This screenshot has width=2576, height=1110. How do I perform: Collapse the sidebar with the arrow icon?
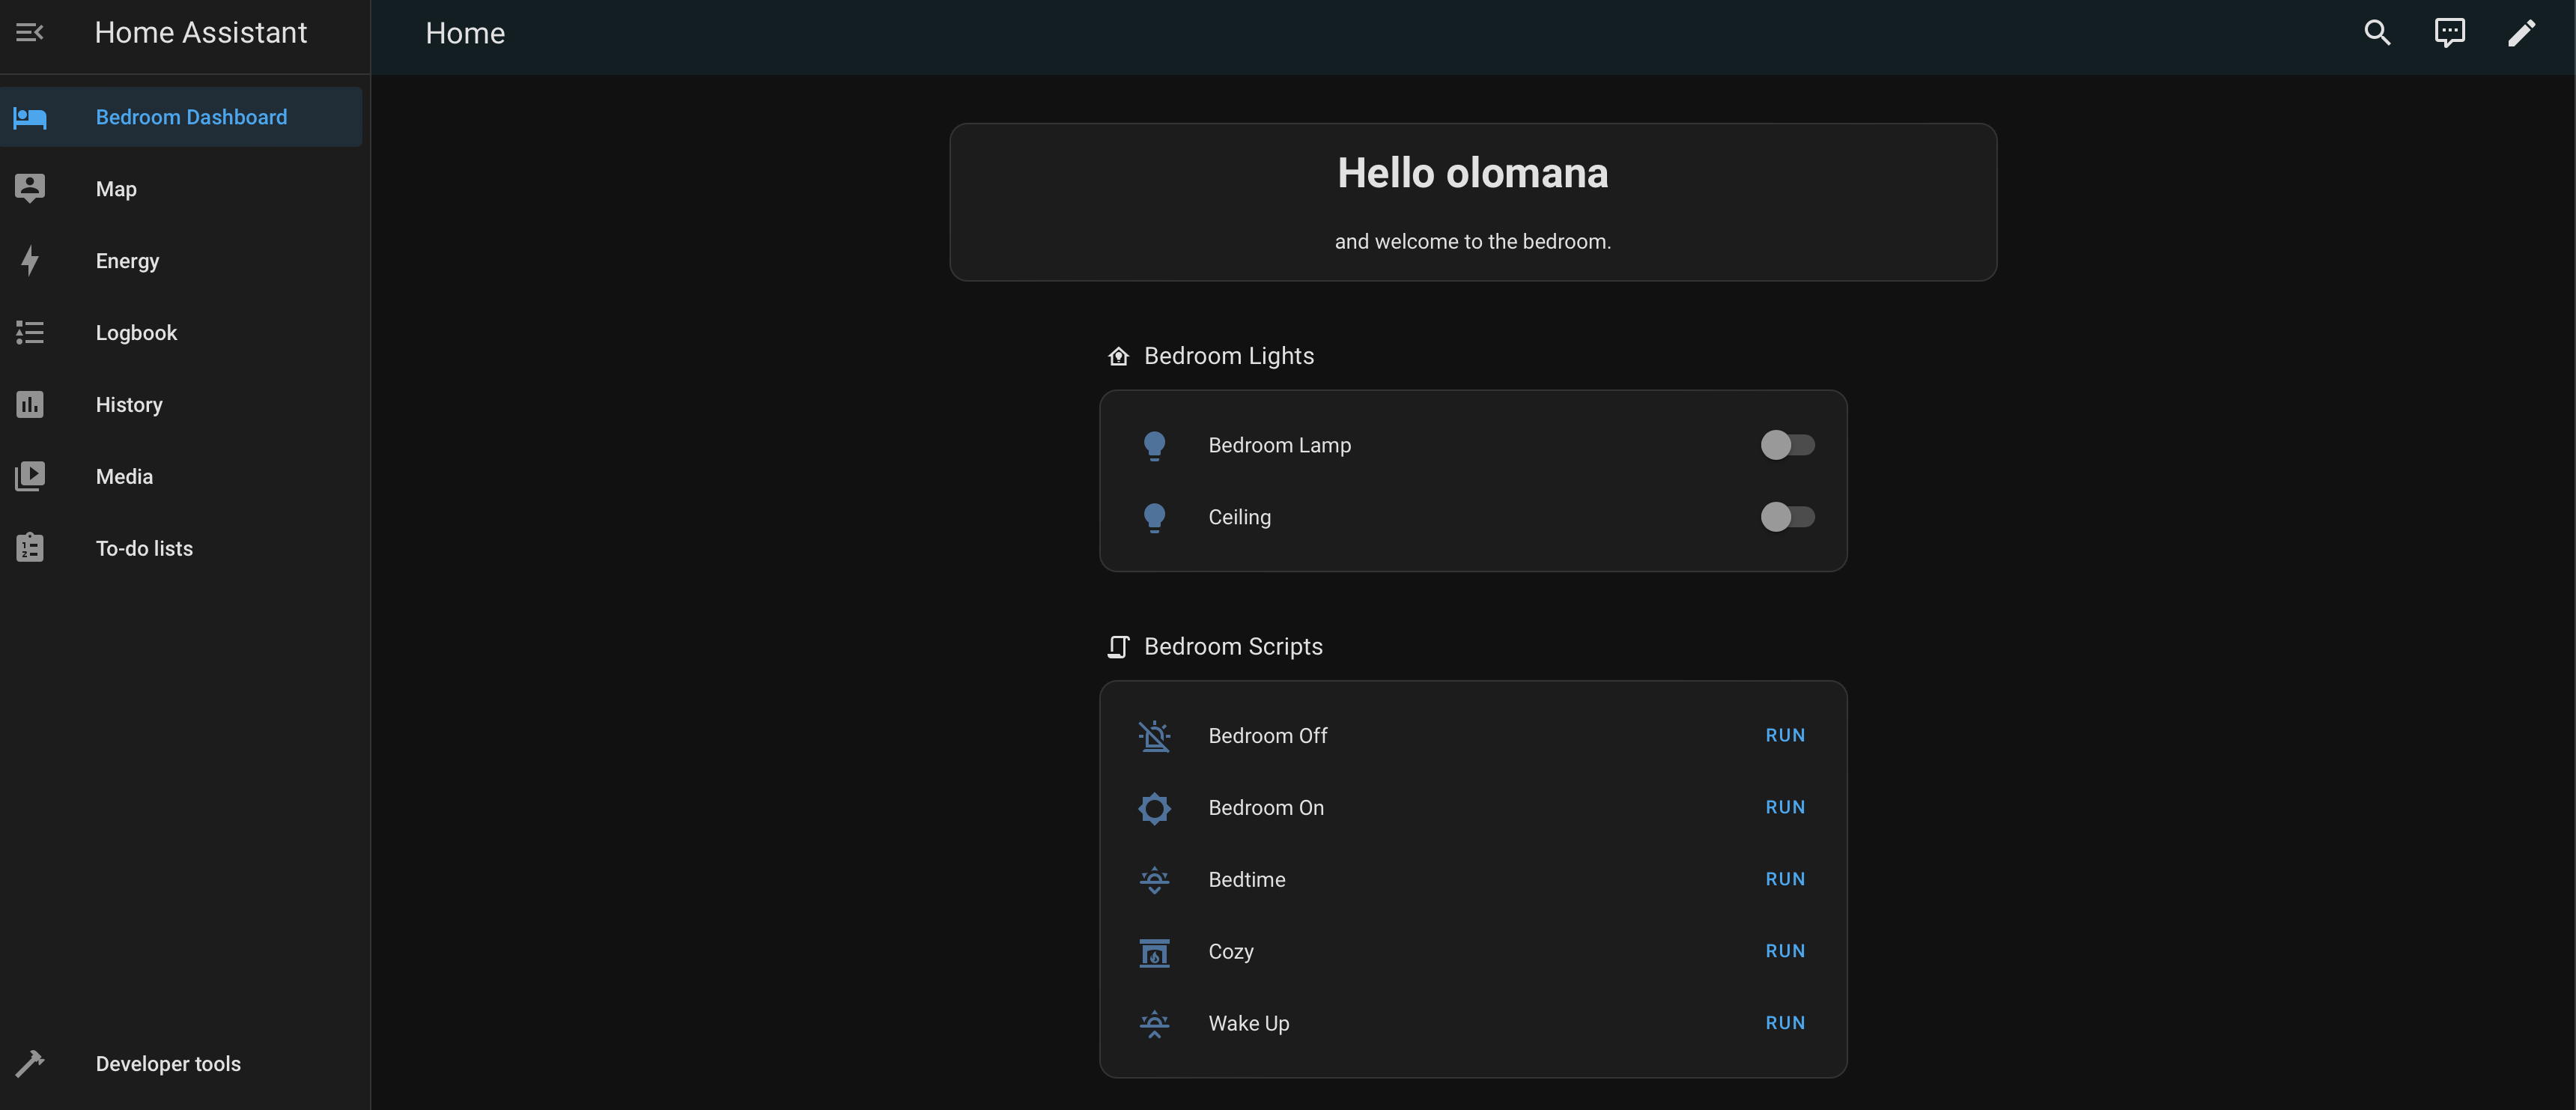(x=29, y=32)
